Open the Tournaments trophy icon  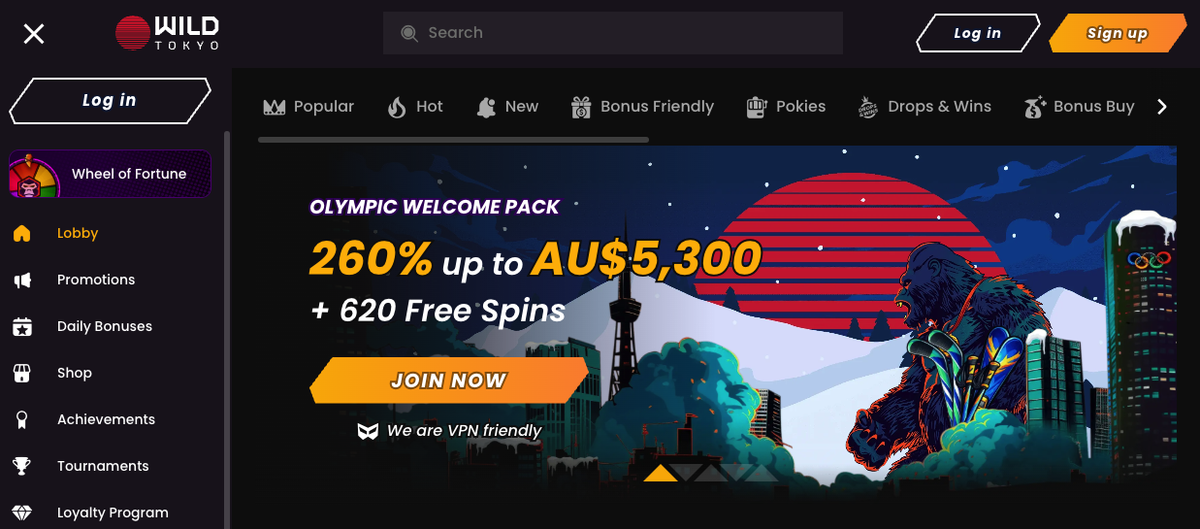(22, 466)
